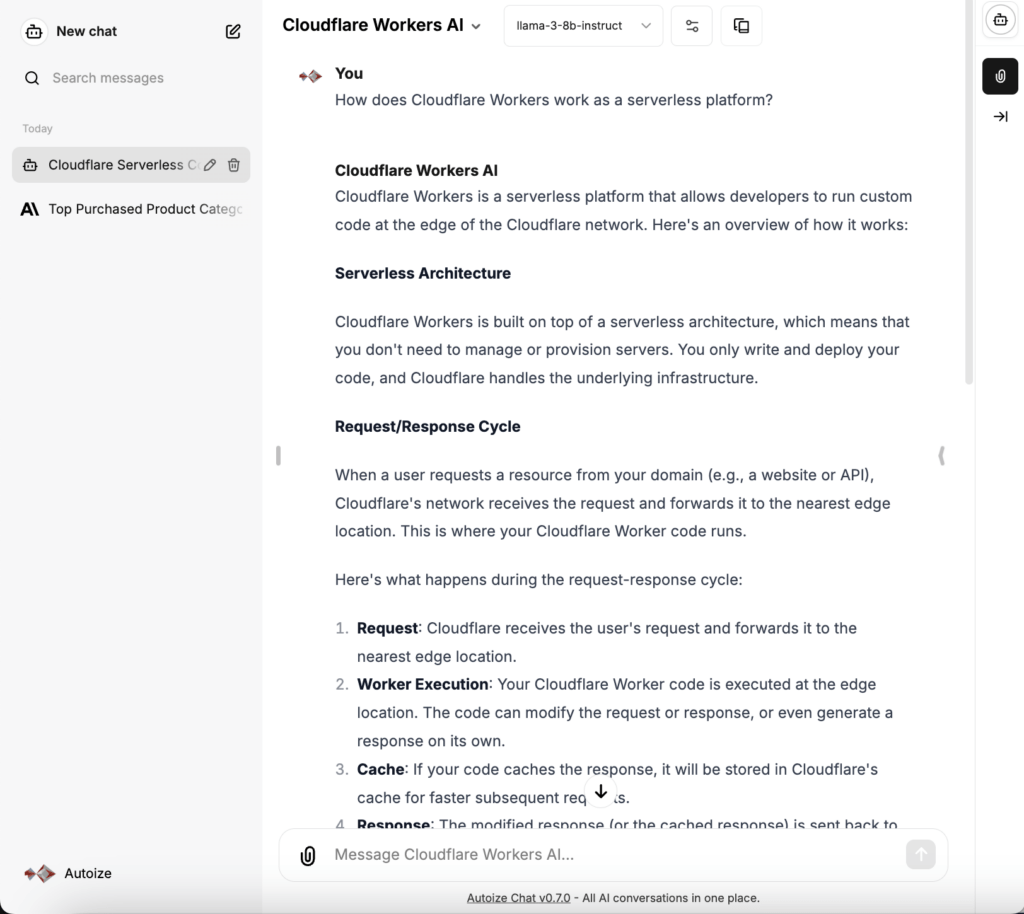Click the robot icon in the right panel
The width and height of the screenshot is (1024, 914).
tap(1000, 20)
